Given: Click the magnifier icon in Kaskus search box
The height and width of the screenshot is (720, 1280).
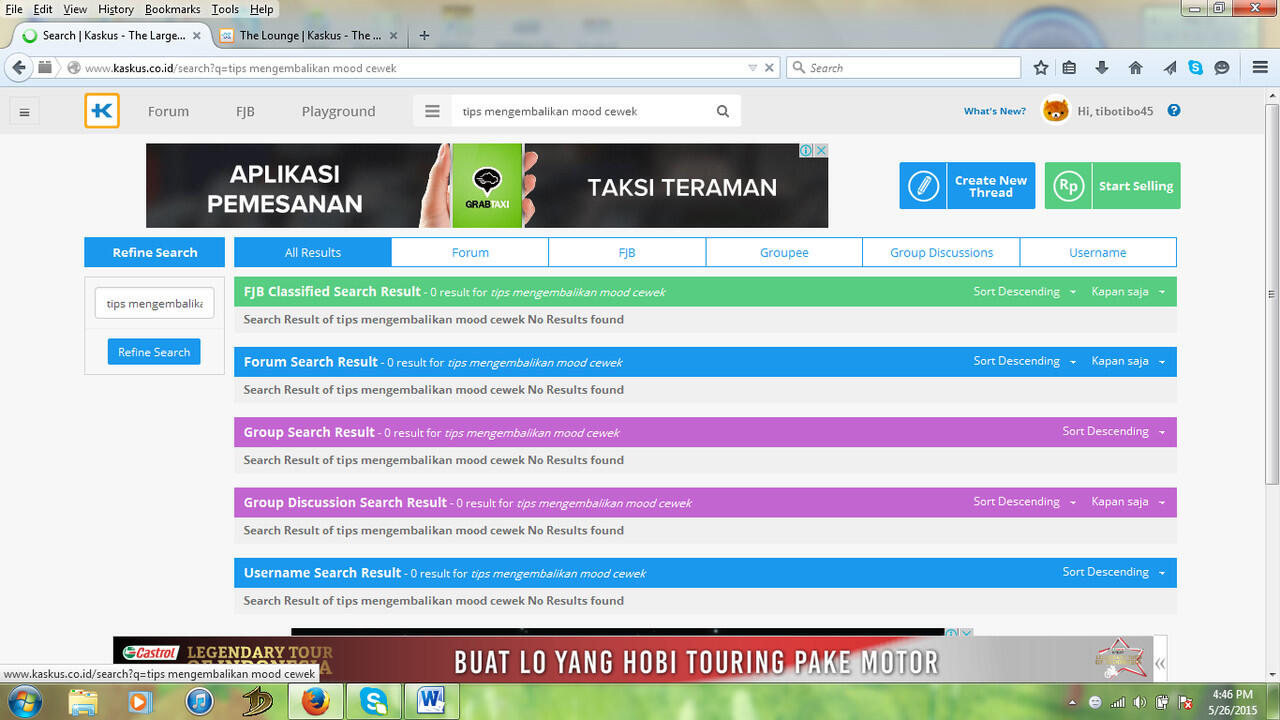Looking at the screenshot, I should (723, 111).
